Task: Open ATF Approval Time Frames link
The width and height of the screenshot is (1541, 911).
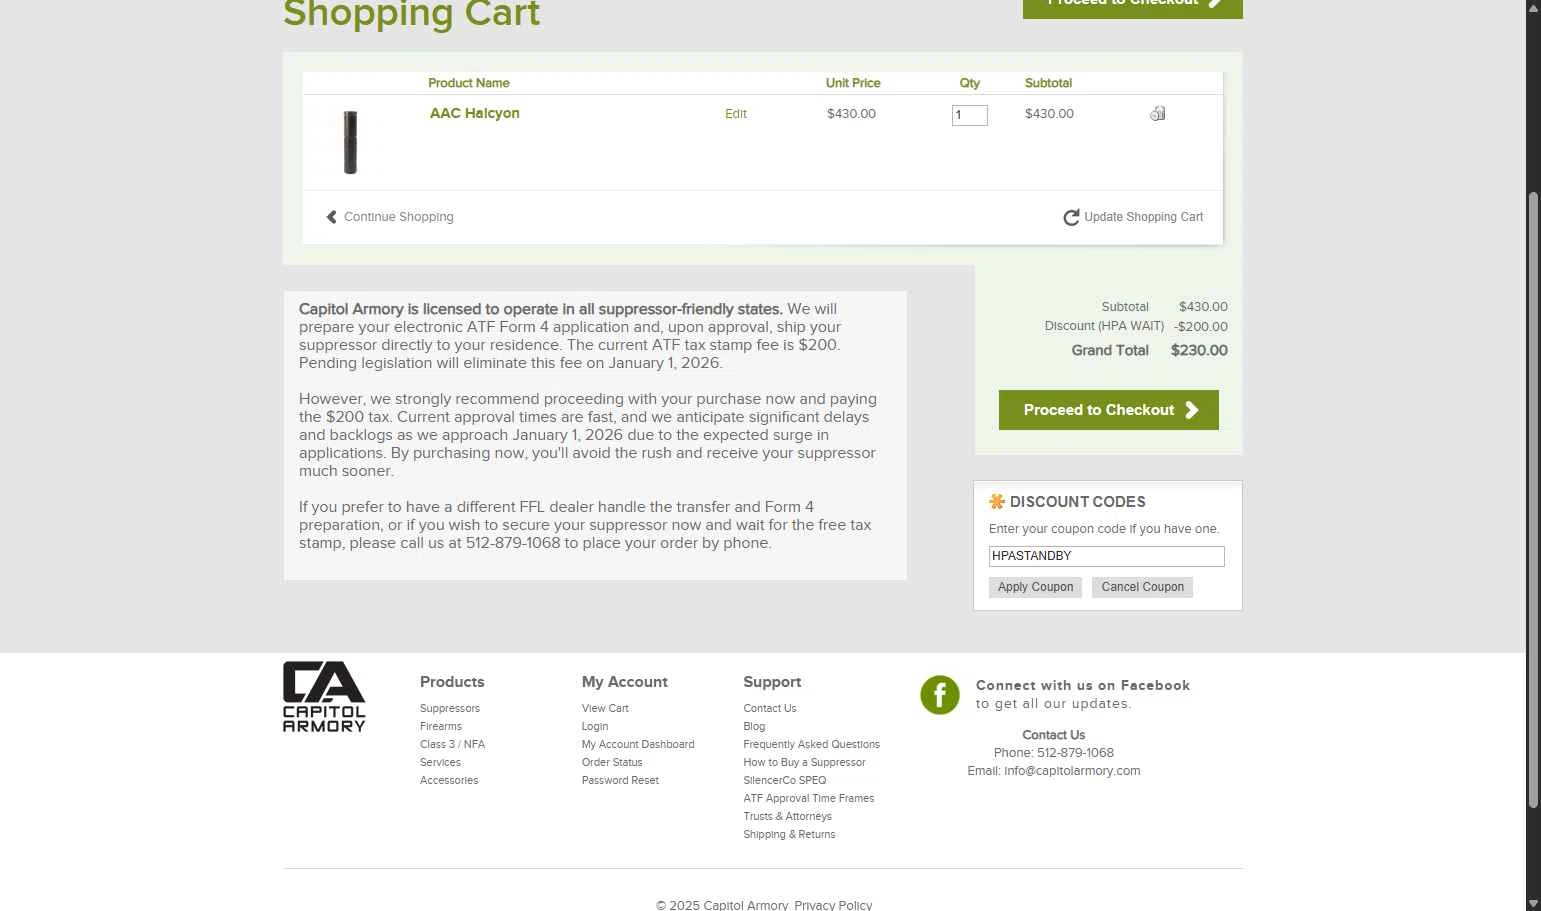Action: tap(809, 798)
